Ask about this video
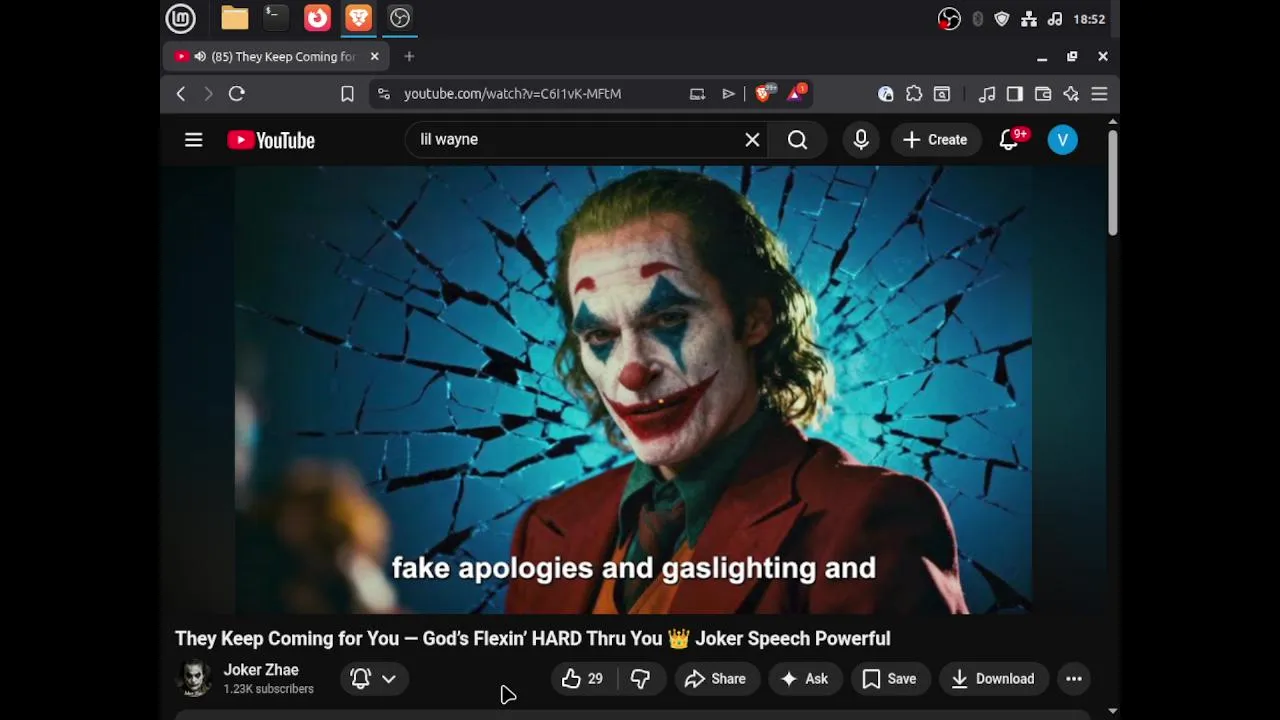Screen dimensions: 1280x720 805,679
